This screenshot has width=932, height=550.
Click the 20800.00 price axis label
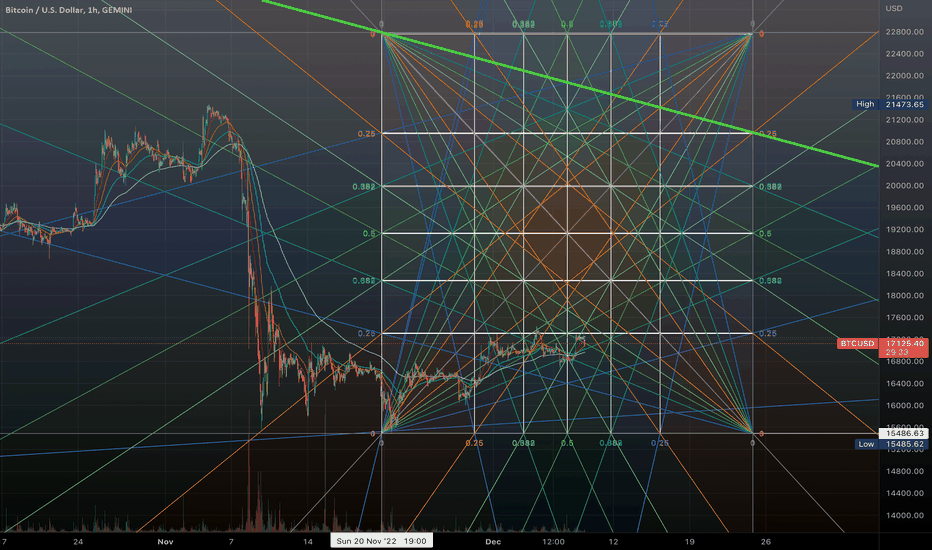pyautogui.click(x=905, y=142)
